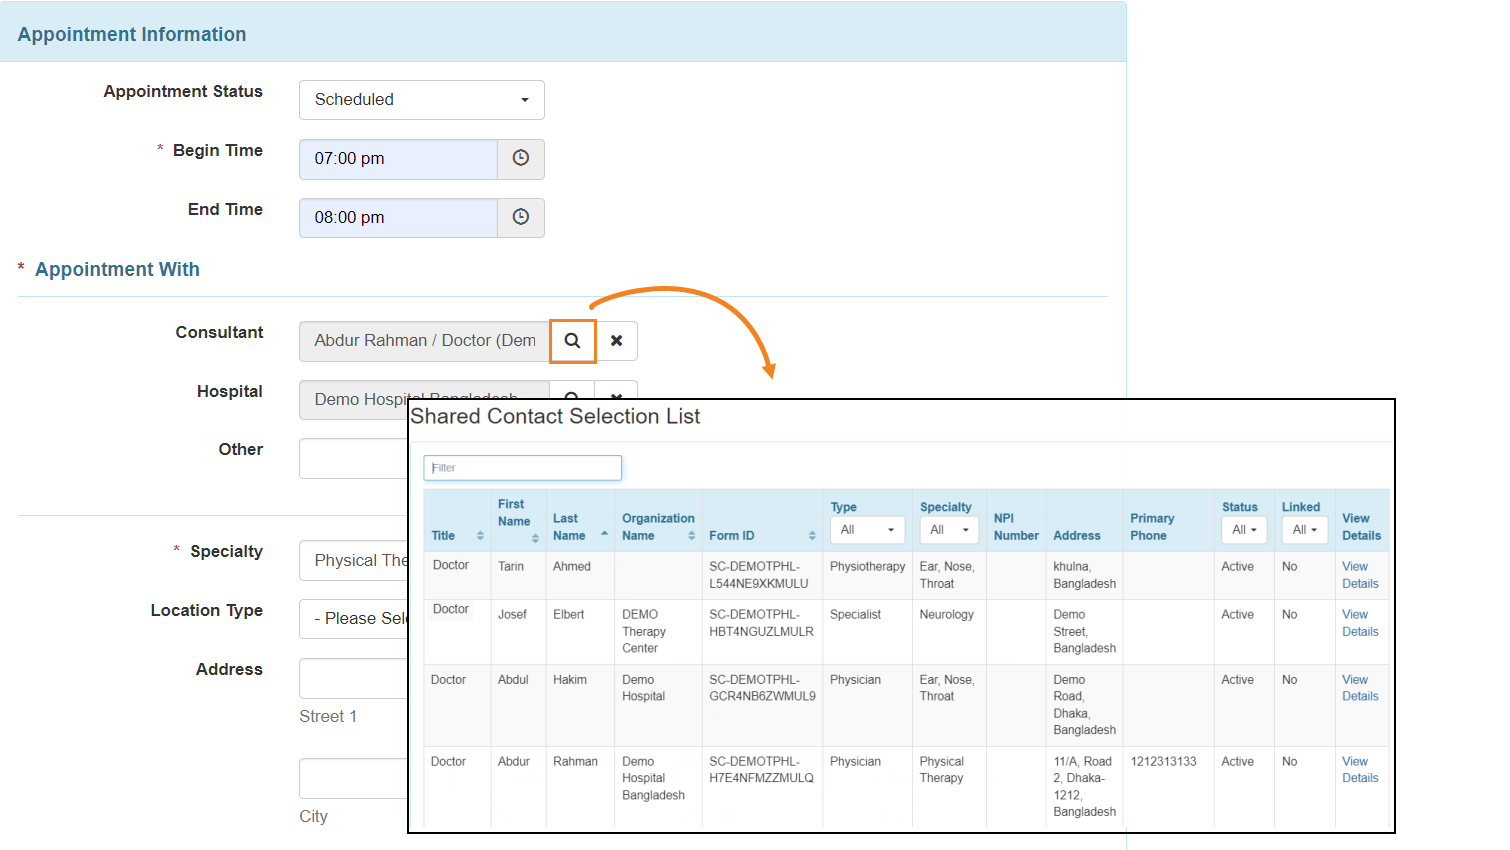Image resolution: width=1510 pixels, height=850 pixels.
Task: Open the End Time clock picker
Action: click(x=521, y=218)
